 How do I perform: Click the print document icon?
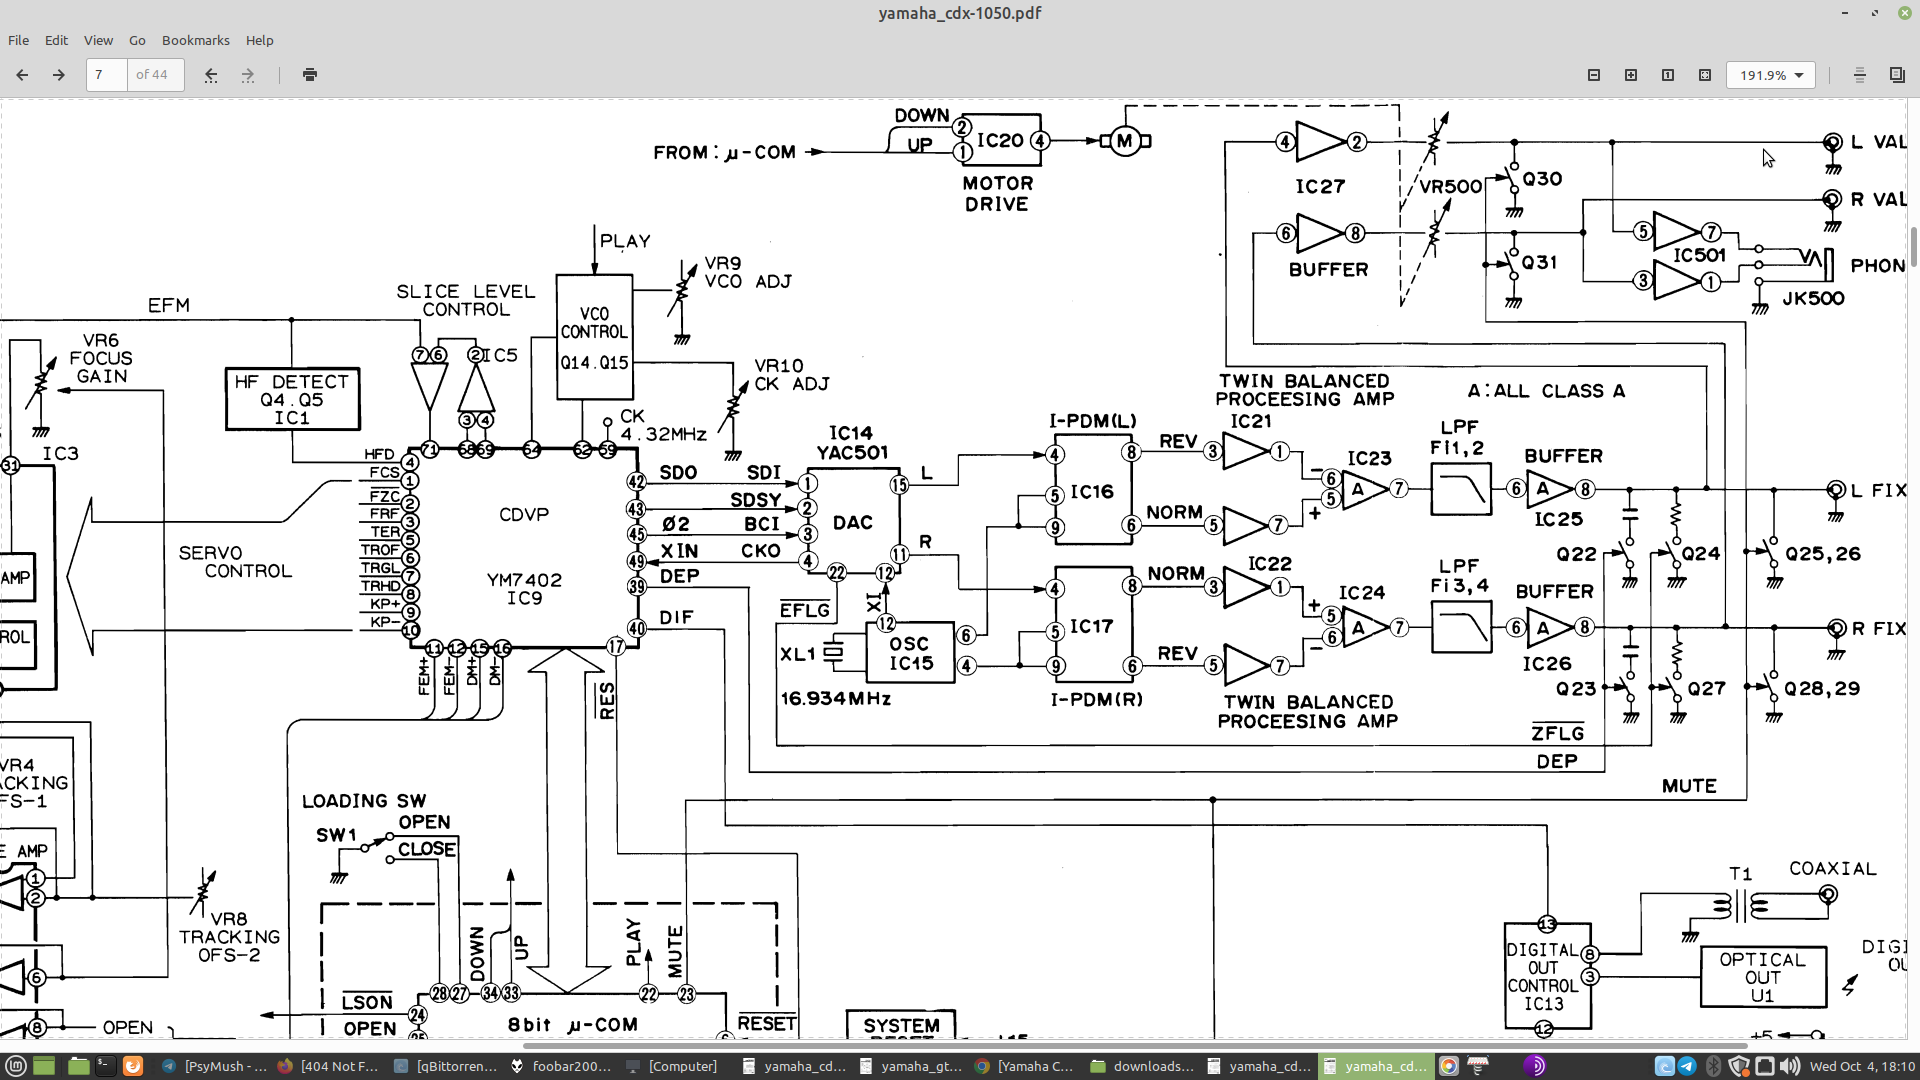pyautogui.click(x=310, y=75)
